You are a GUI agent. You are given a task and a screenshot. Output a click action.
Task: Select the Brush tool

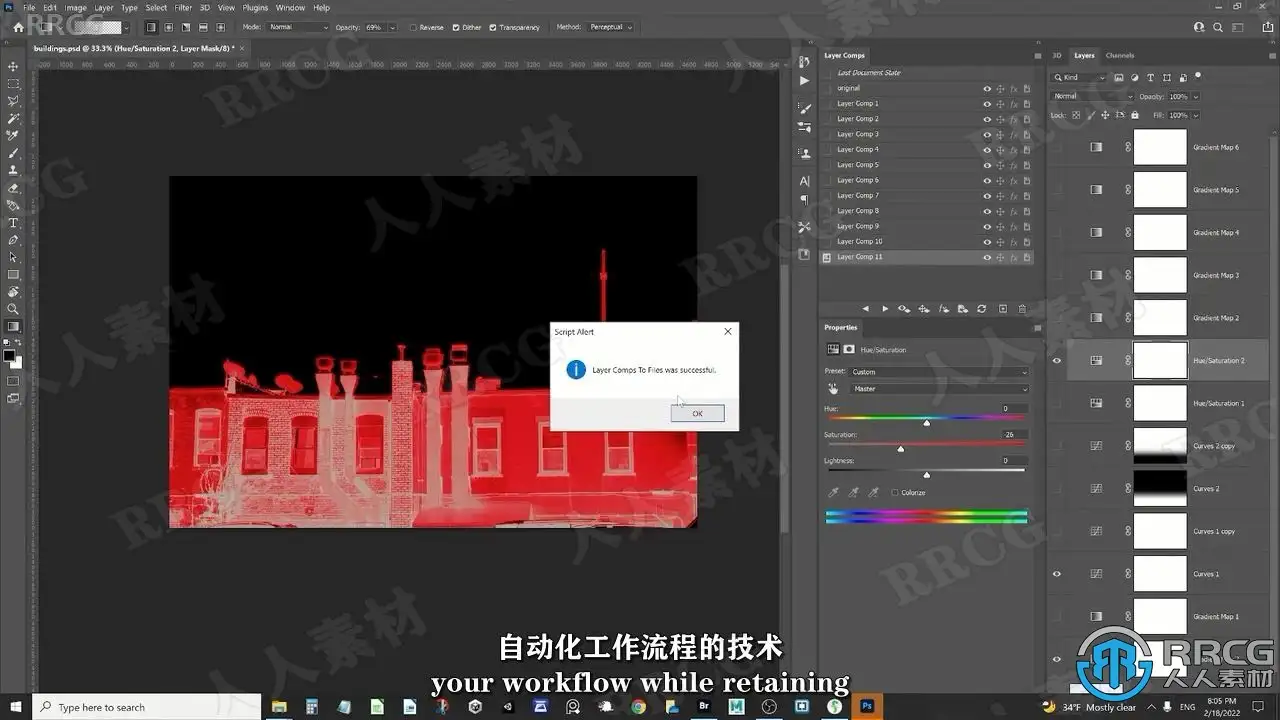tap(13, 154)
